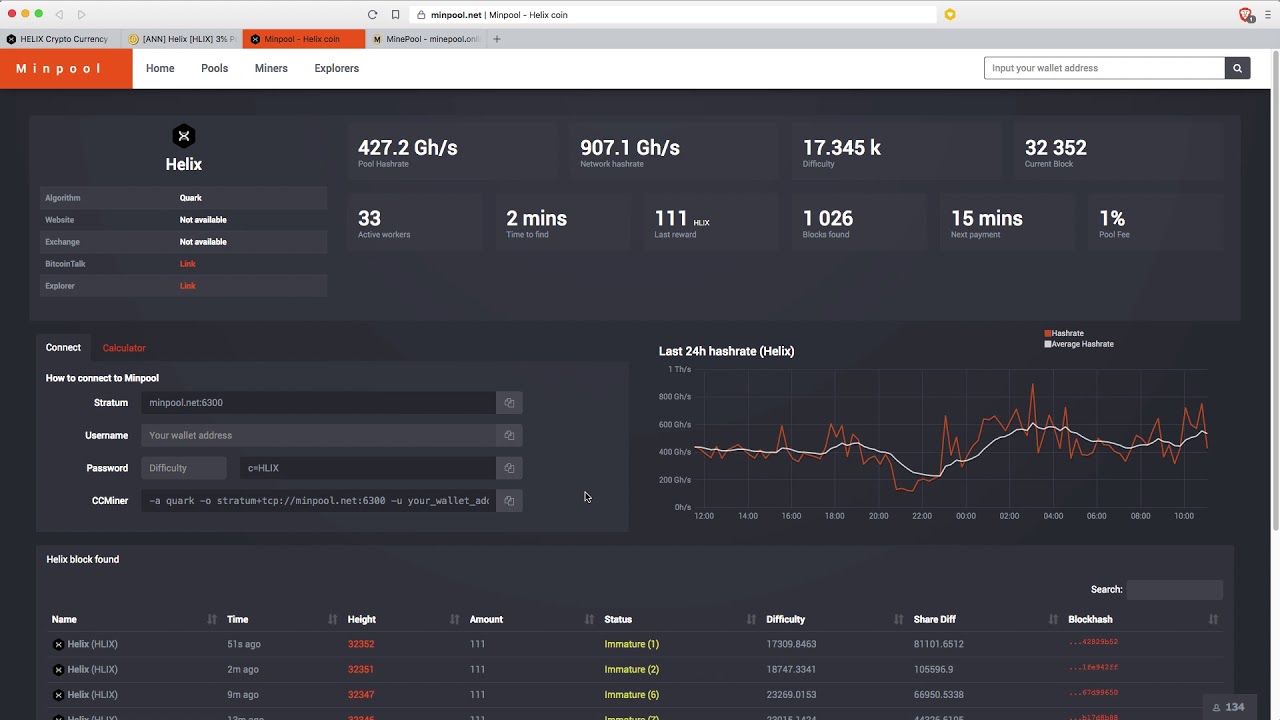1280x720 pixels.
Task: Click the c=HLIX password field
Action: (367, 468)
